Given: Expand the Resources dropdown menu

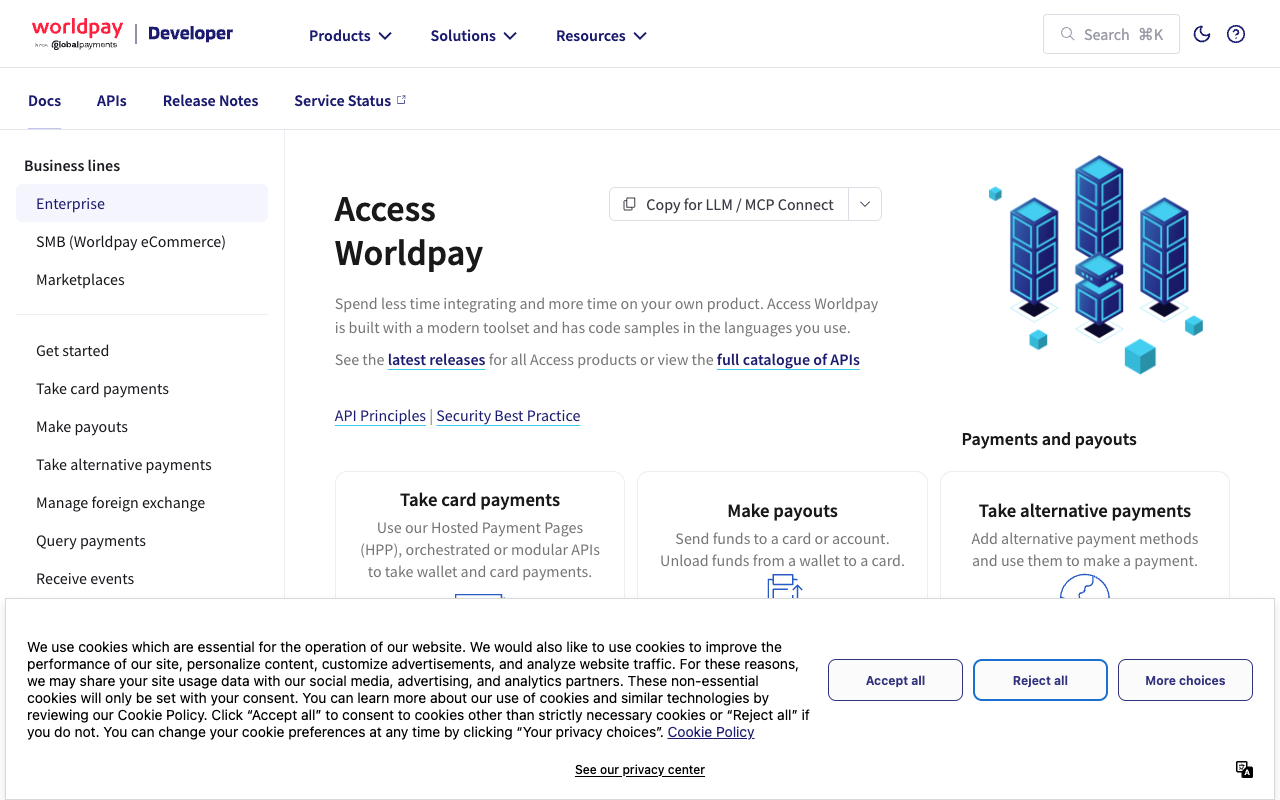Looking at the screenshot, I should coord(601,35).
